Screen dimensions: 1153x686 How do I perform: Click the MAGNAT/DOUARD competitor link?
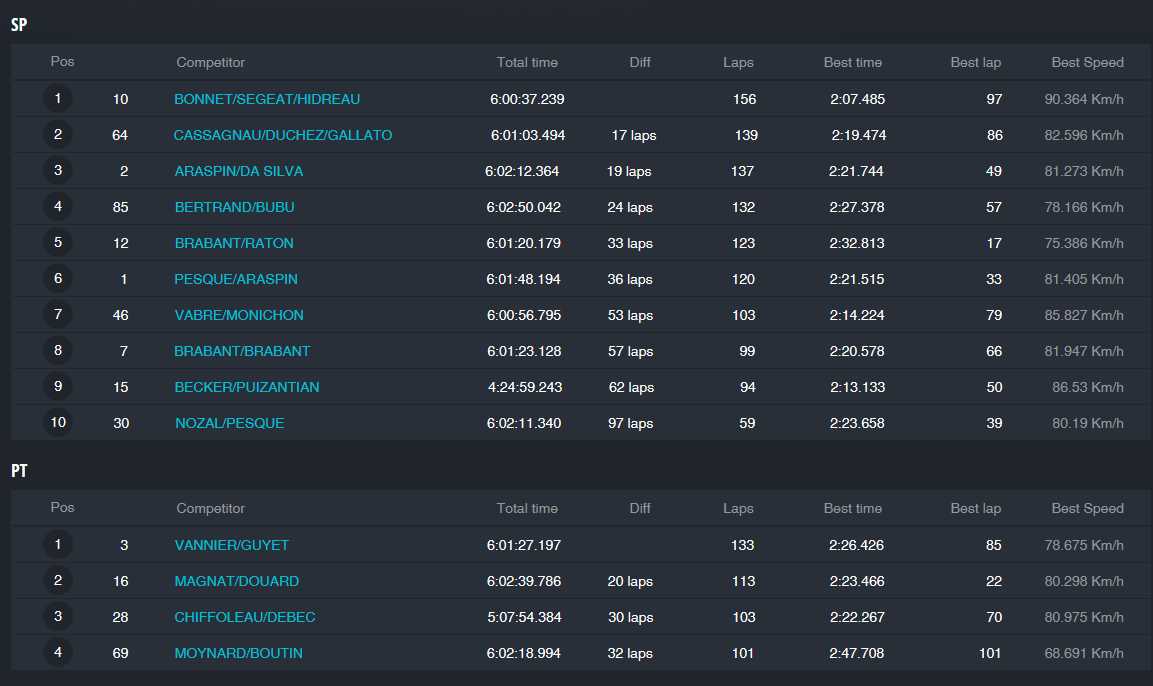[236, 581]
